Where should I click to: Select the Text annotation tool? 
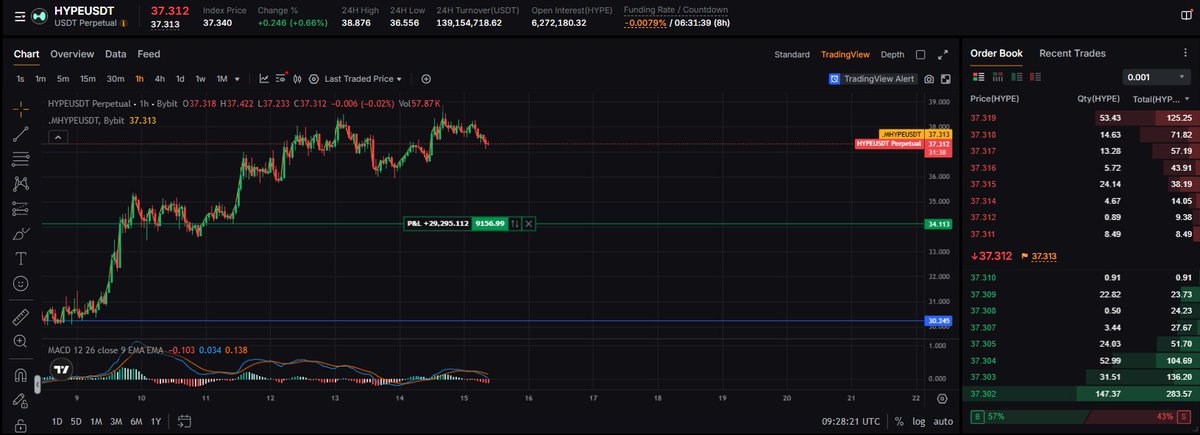click(20, 259)
